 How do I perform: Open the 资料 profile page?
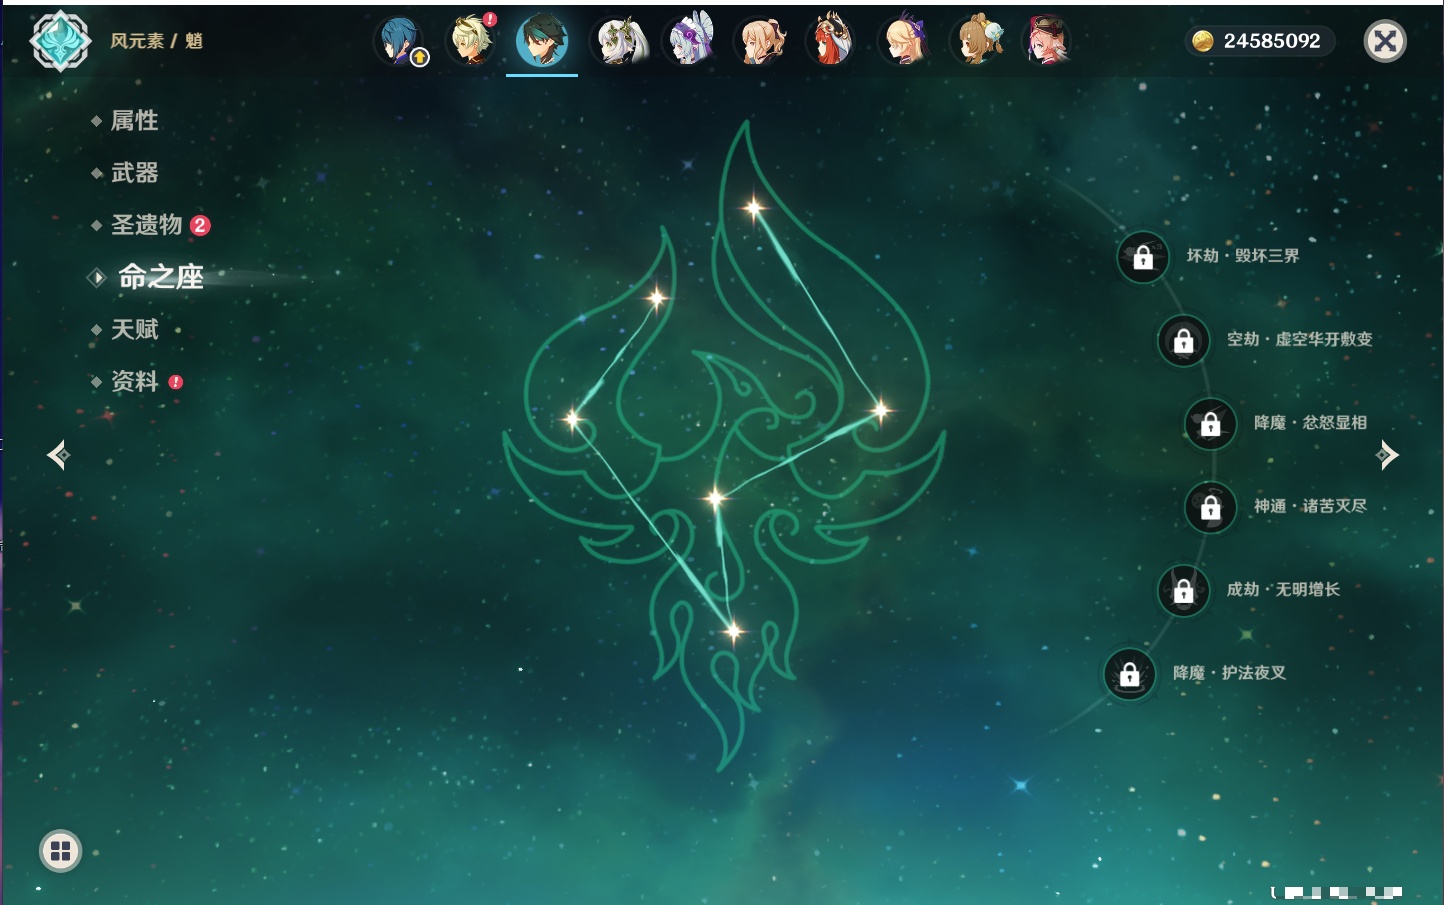134,381
